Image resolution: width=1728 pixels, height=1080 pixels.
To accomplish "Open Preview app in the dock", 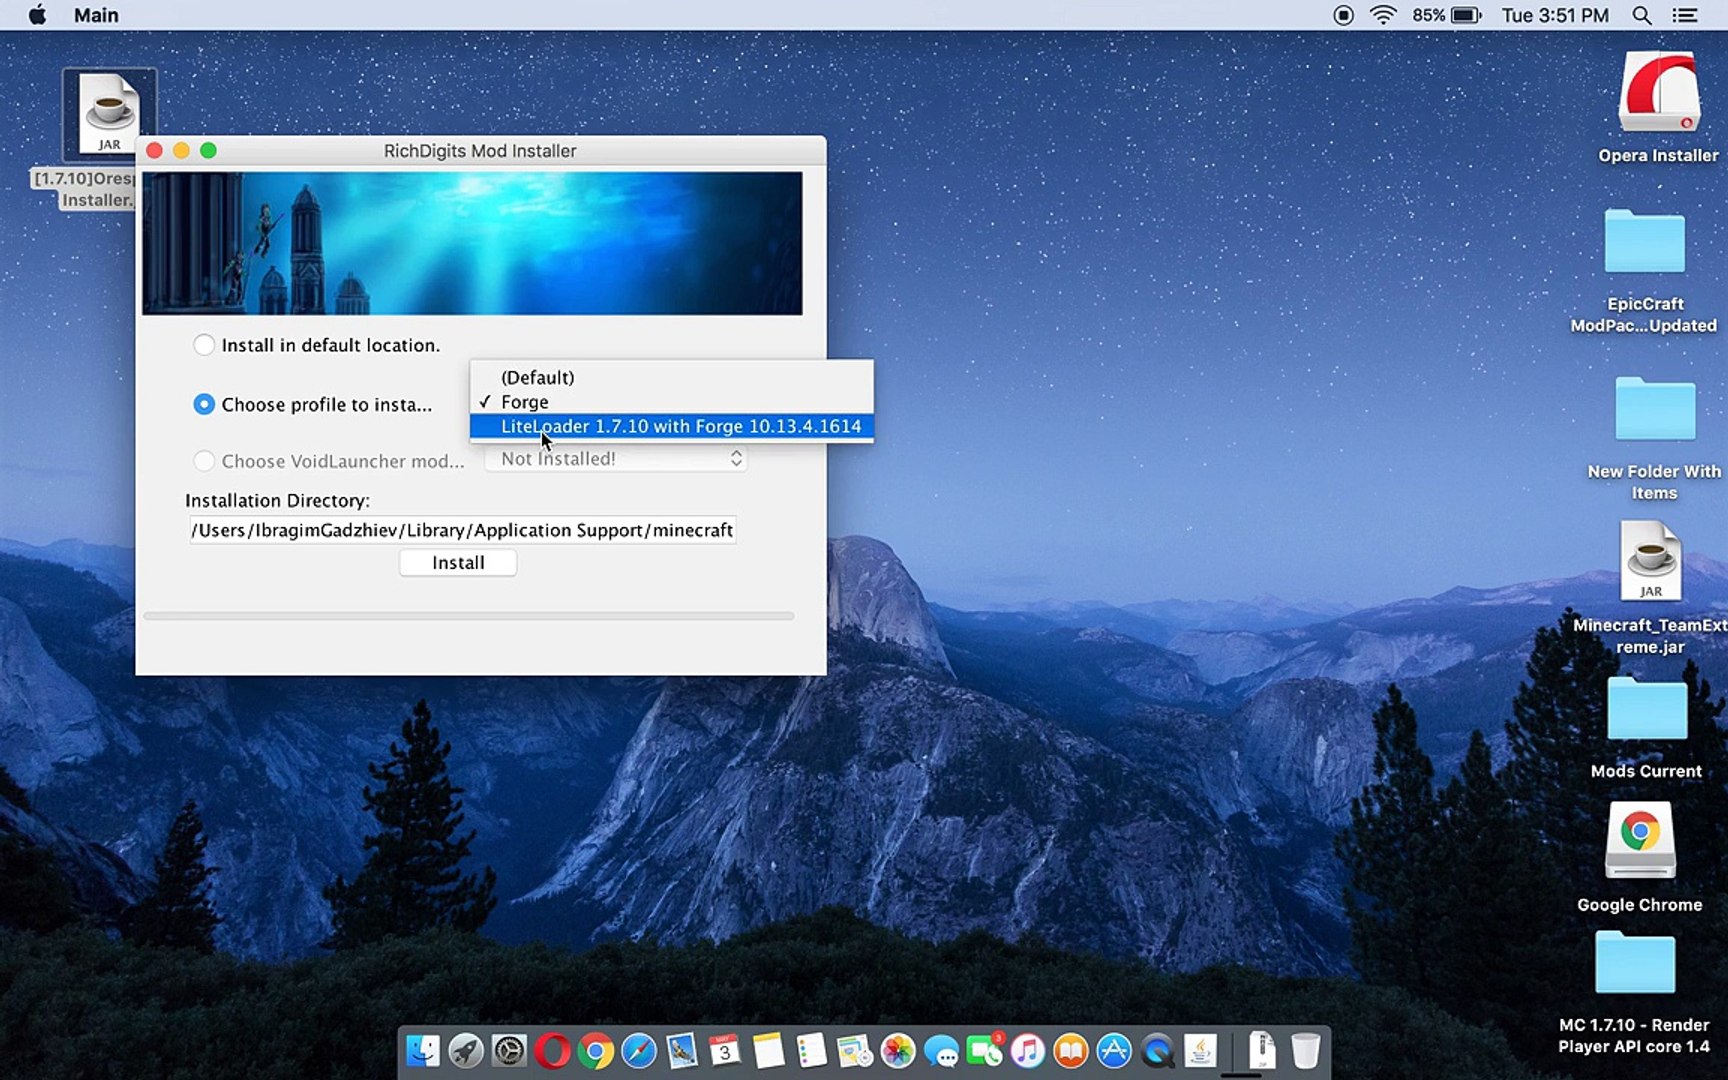I will [x=854, y=1051].
